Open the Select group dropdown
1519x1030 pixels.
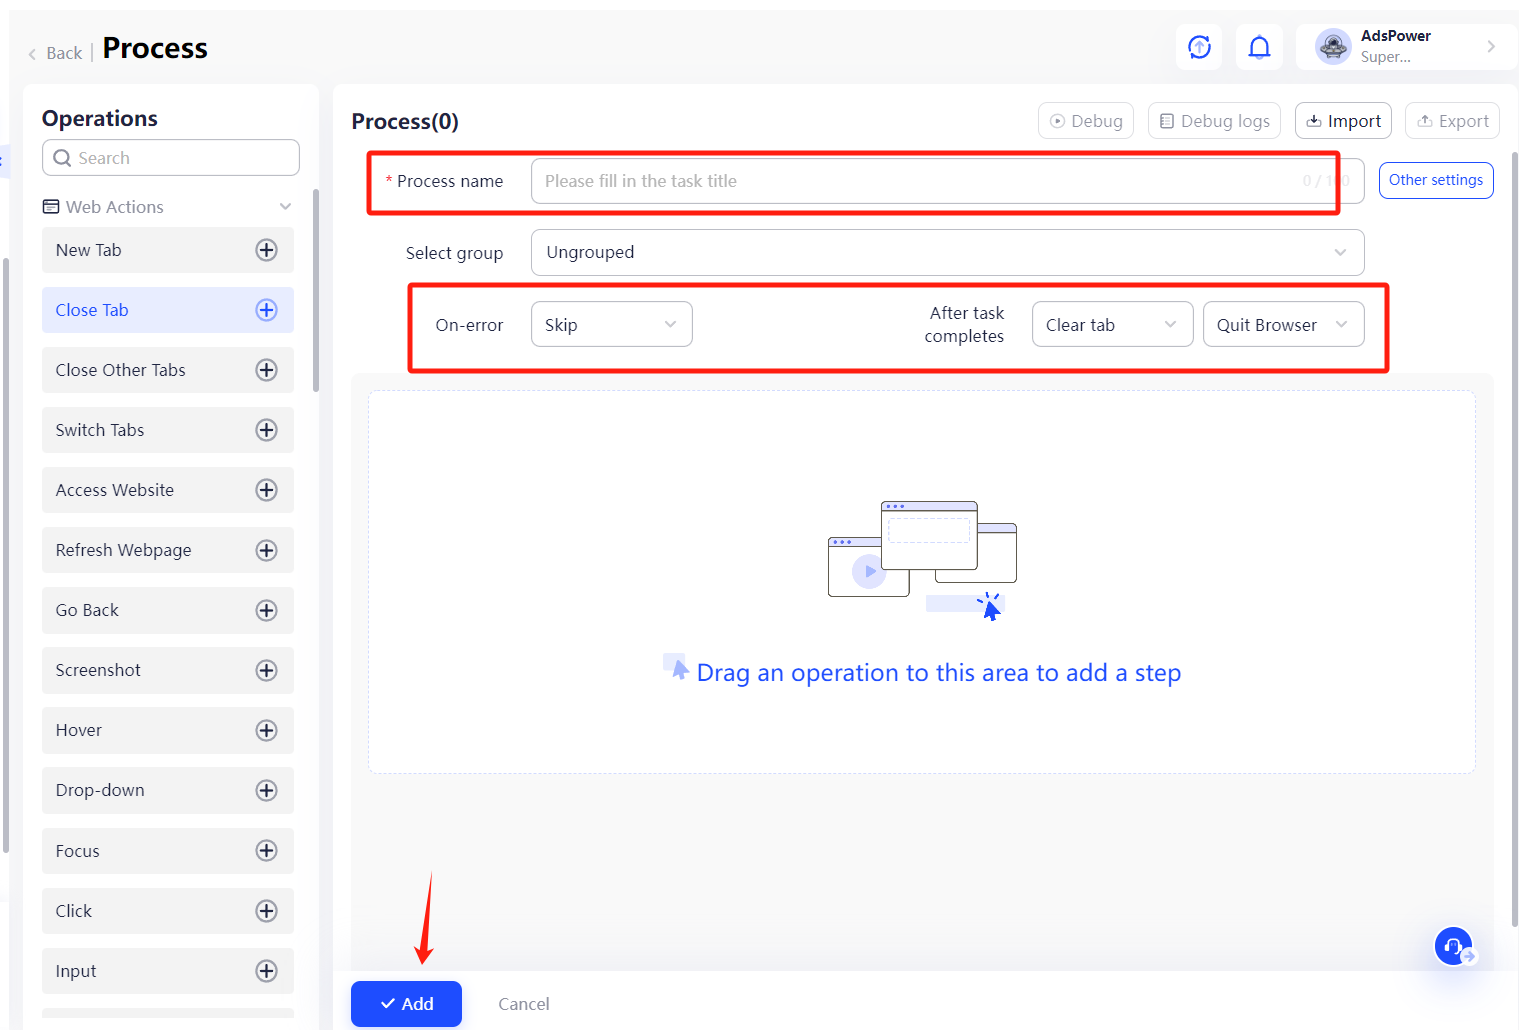pos(946,252)
